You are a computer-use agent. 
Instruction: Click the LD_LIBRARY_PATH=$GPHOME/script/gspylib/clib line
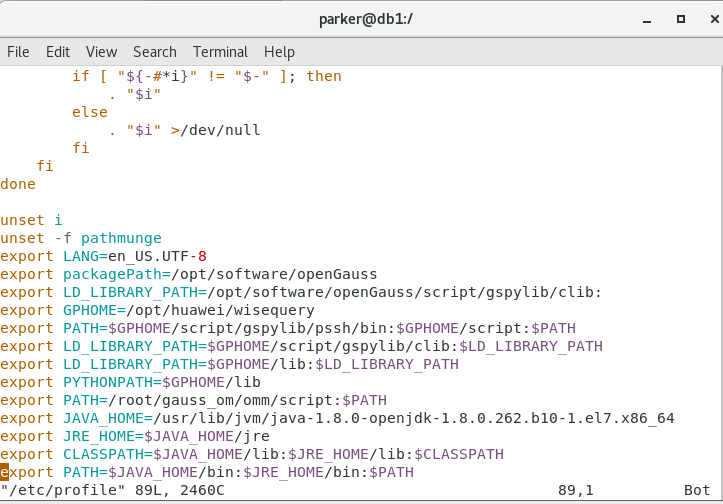301,346
